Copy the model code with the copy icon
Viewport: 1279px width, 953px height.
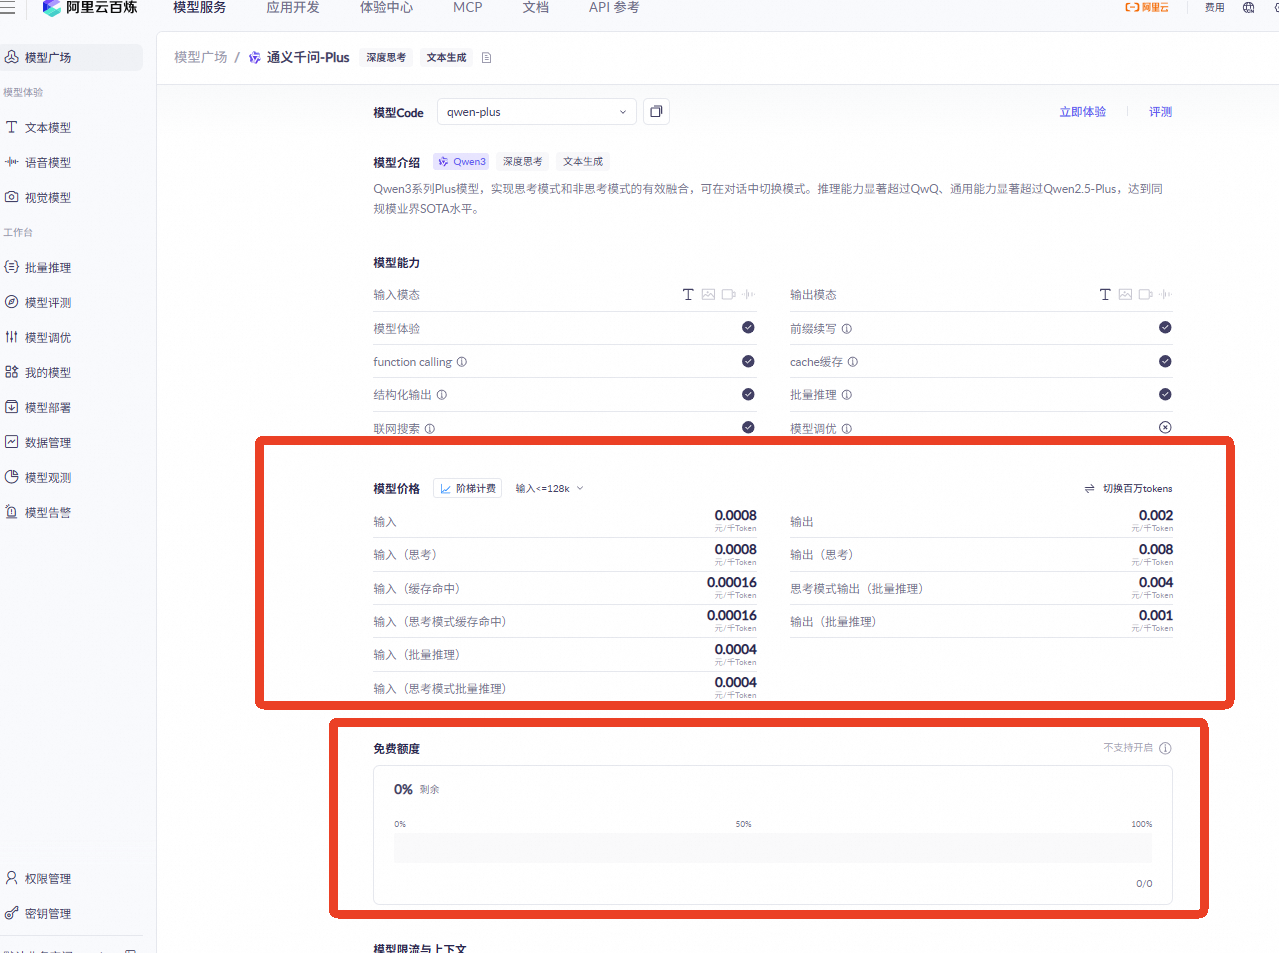click(656, 111)
